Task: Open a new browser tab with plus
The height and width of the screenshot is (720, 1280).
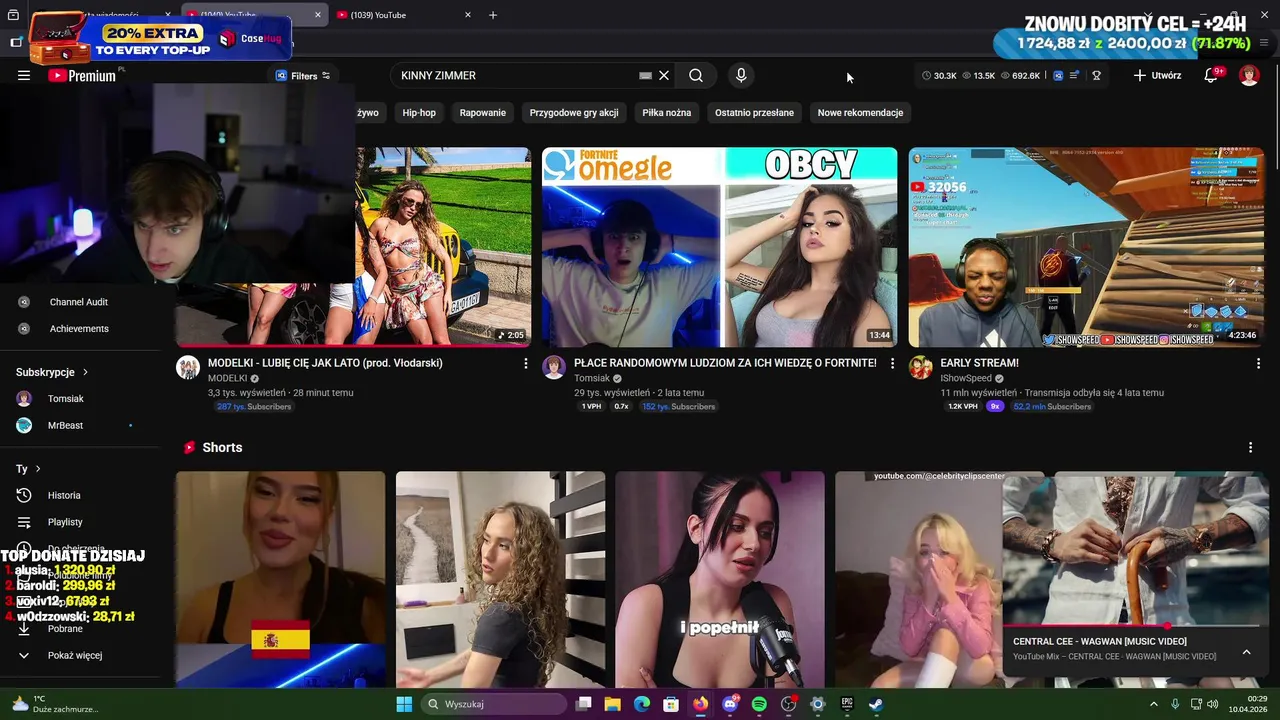Action: 493,15
